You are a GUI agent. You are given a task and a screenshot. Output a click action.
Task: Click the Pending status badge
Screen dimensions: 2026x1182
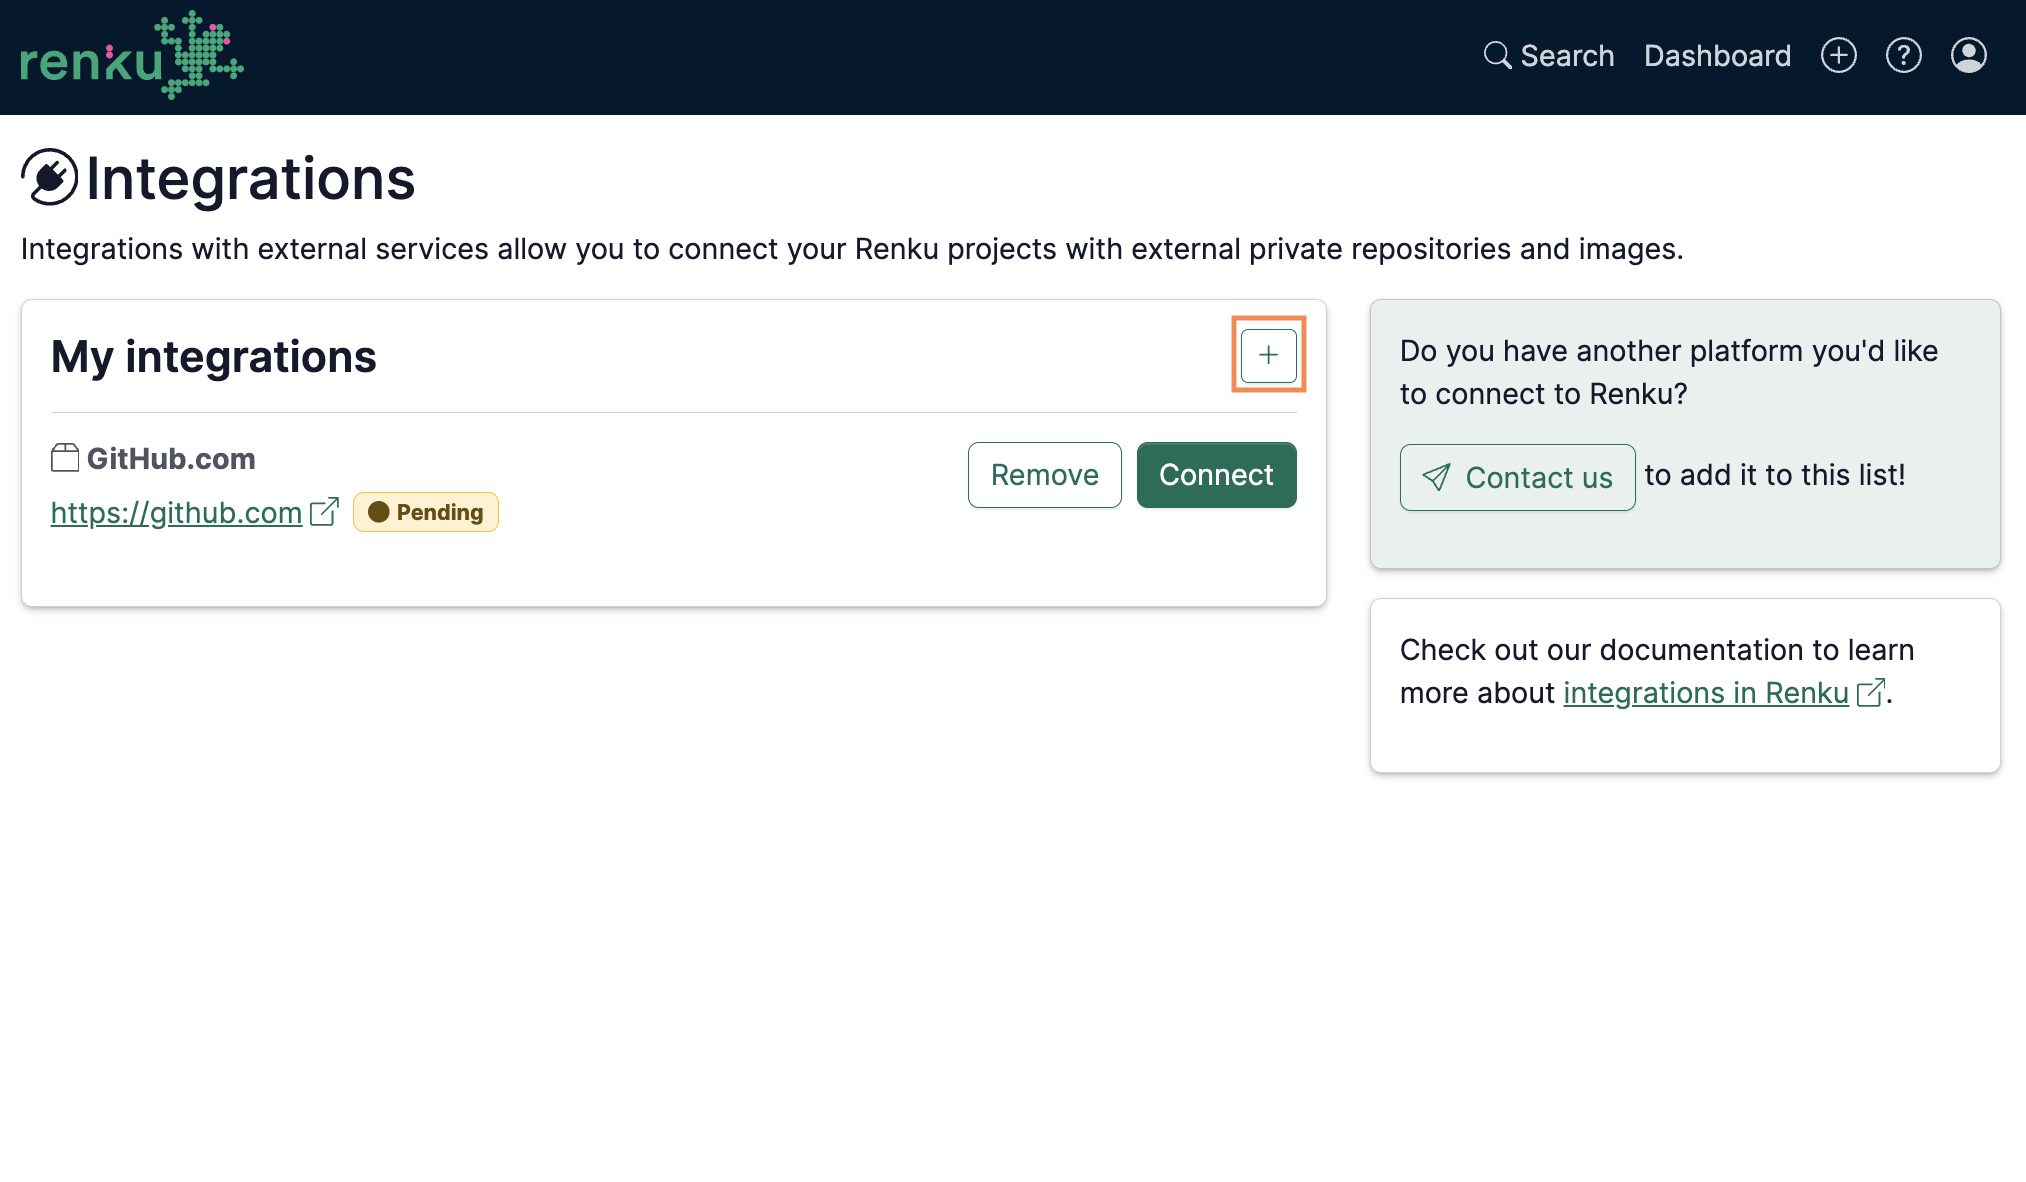[426, 512]
